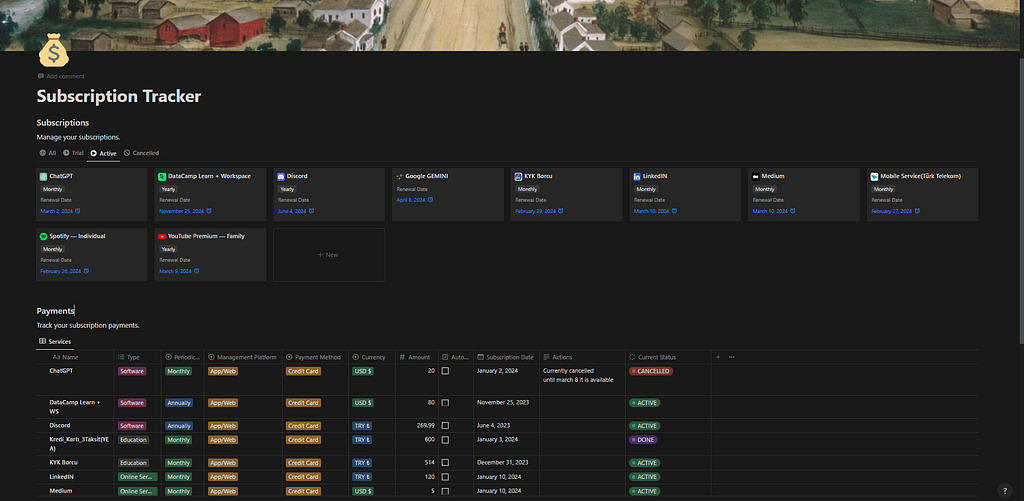
Task: Click reminder alarm icon beside November 25, 2024
Action: coord(209,211)
